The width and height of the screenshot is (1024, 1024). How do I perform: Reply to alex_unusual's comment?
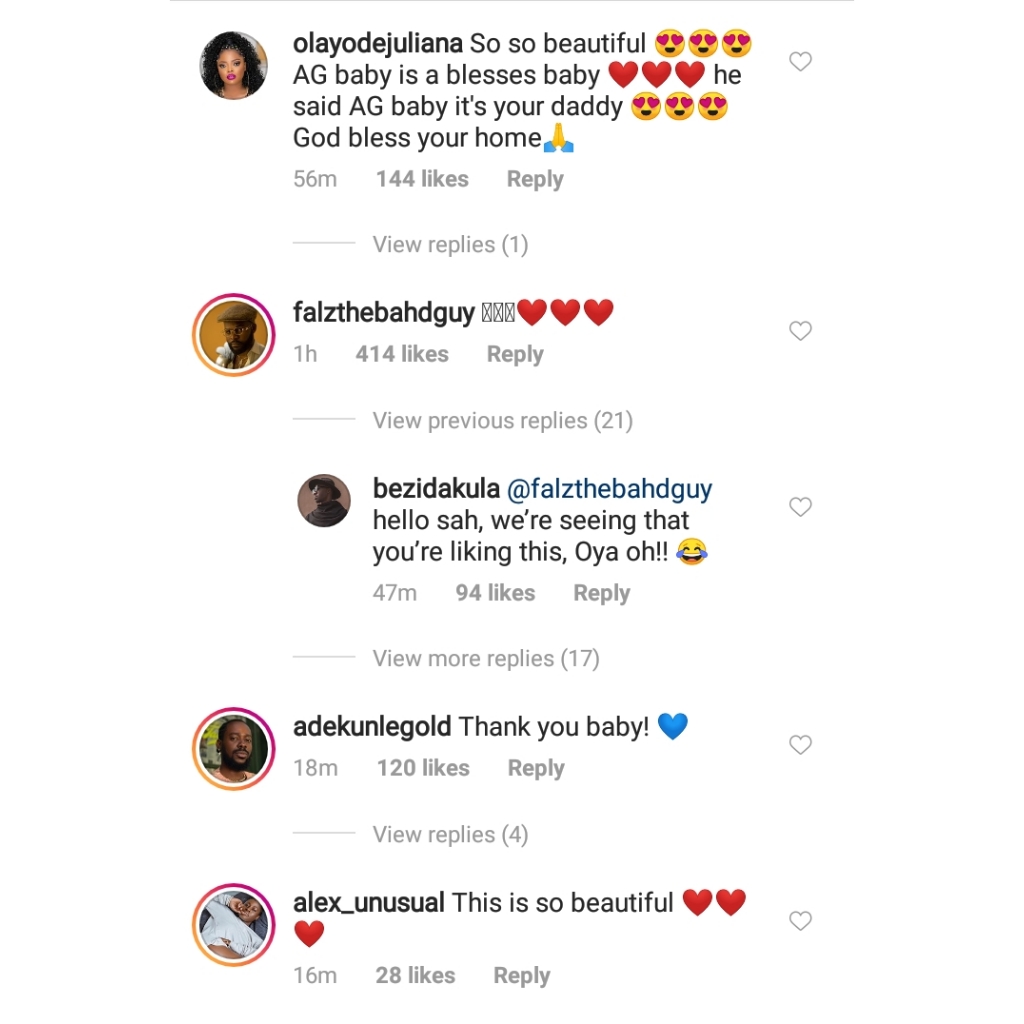pos(521,975)
